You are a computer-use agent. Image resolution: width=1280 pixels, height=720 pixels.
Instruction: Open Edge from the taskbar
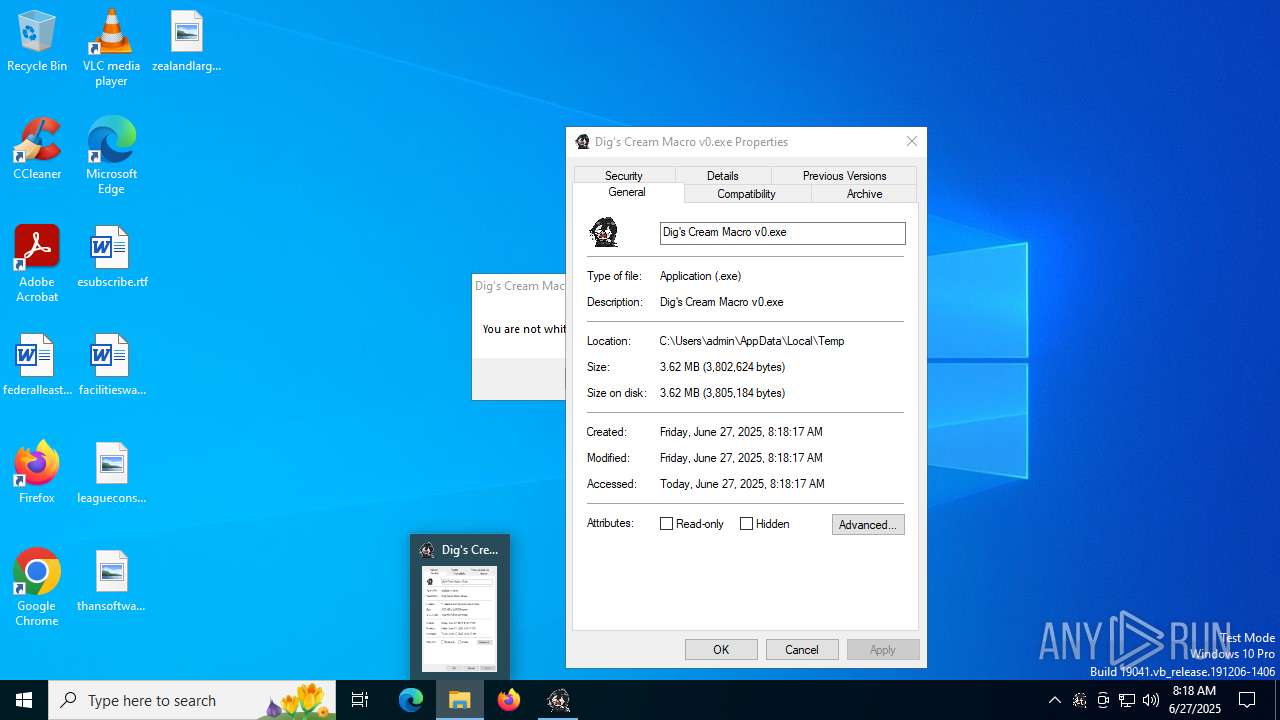coord(411,700)
